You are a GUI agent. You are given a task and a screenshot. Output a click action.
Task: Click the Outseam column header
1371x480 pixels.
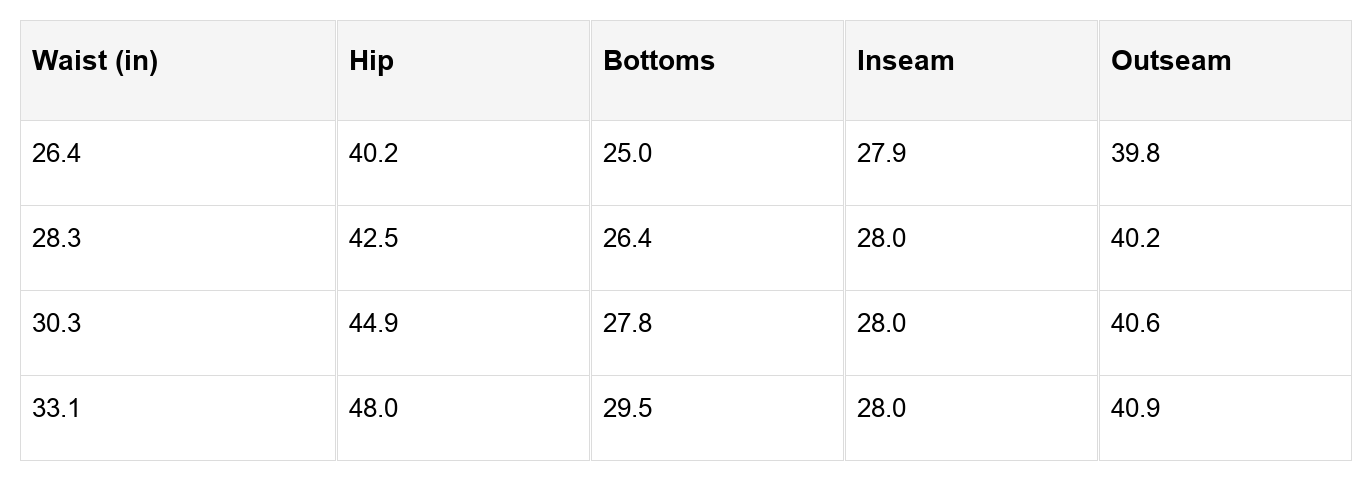(1170, 61)
